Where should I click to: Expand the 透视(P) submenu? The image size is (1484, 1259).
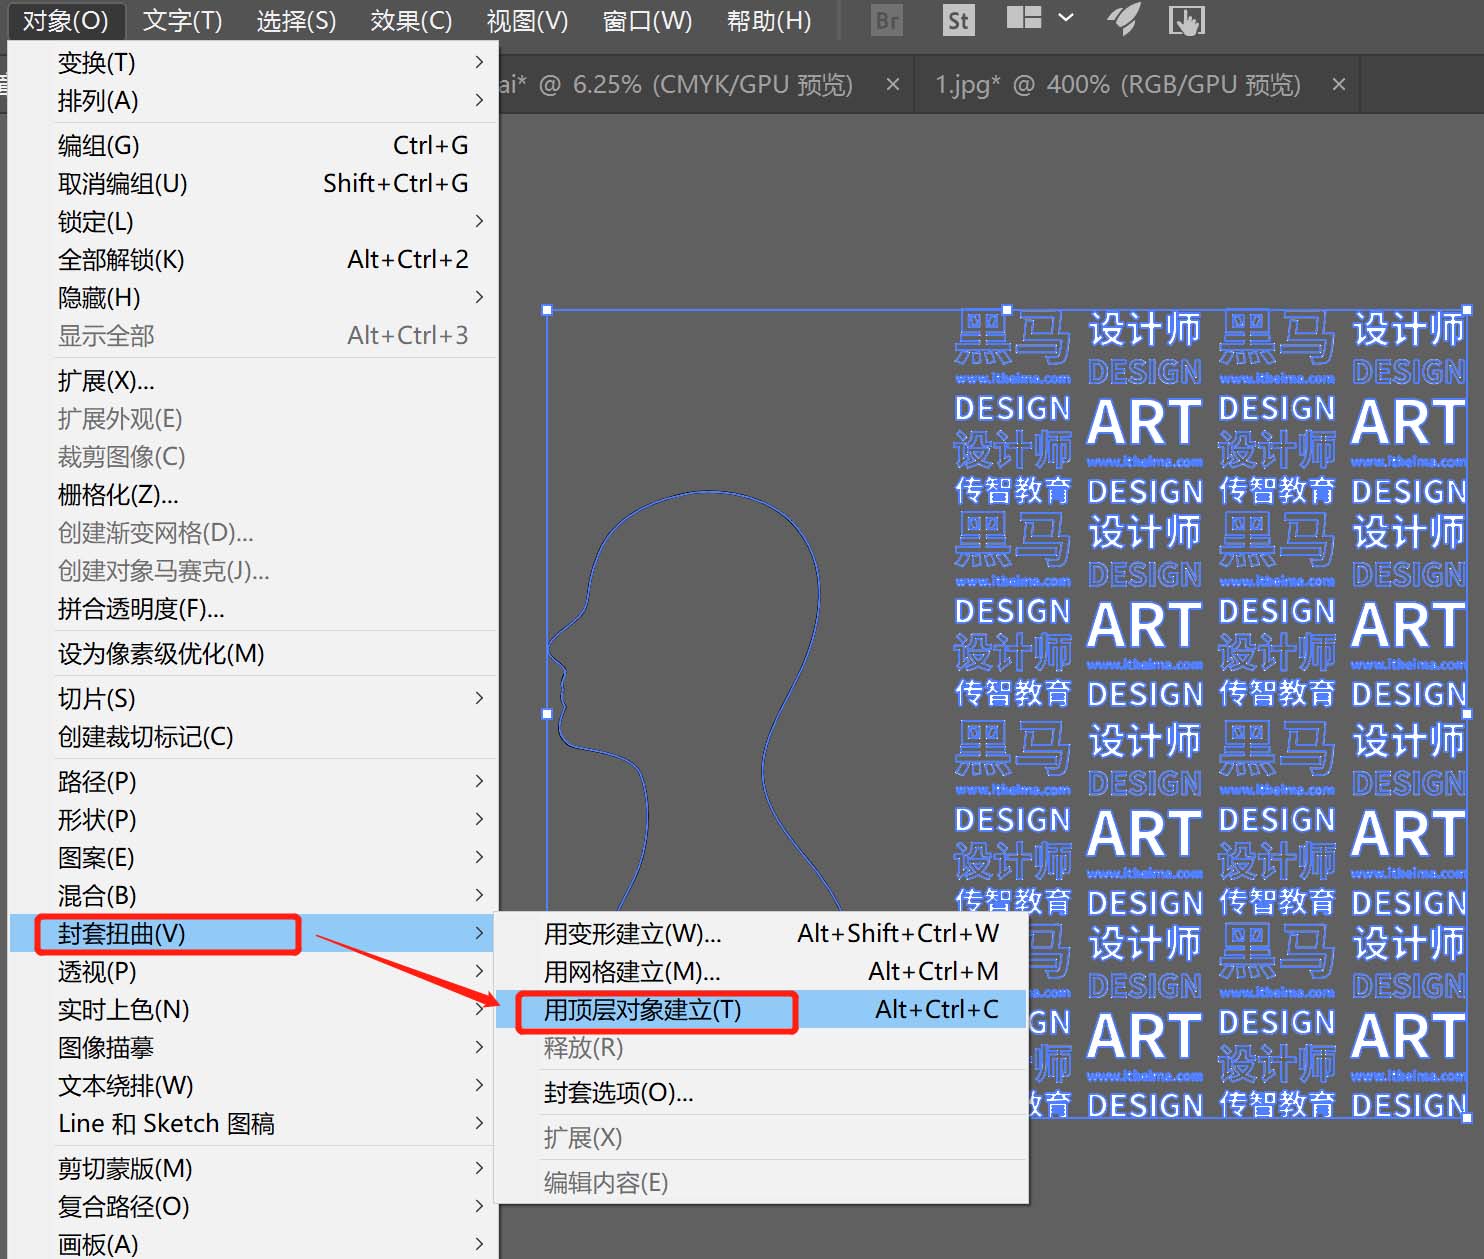tap(253, 971)
